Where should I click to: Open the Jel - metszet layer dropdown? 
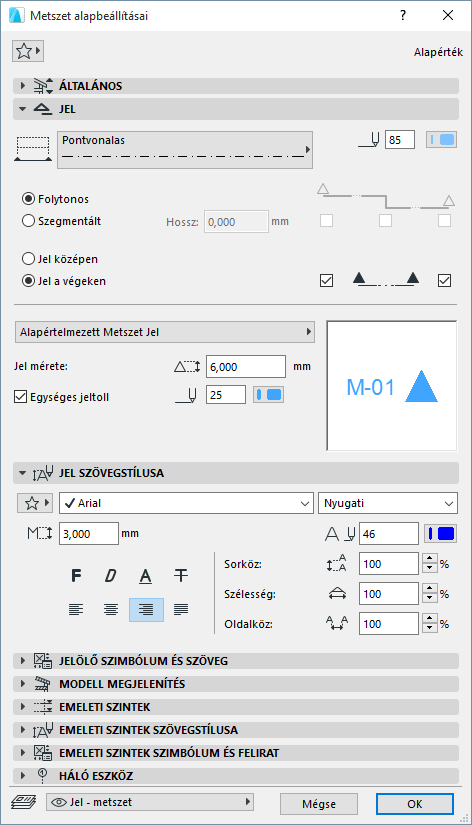(x=150, y=802)
